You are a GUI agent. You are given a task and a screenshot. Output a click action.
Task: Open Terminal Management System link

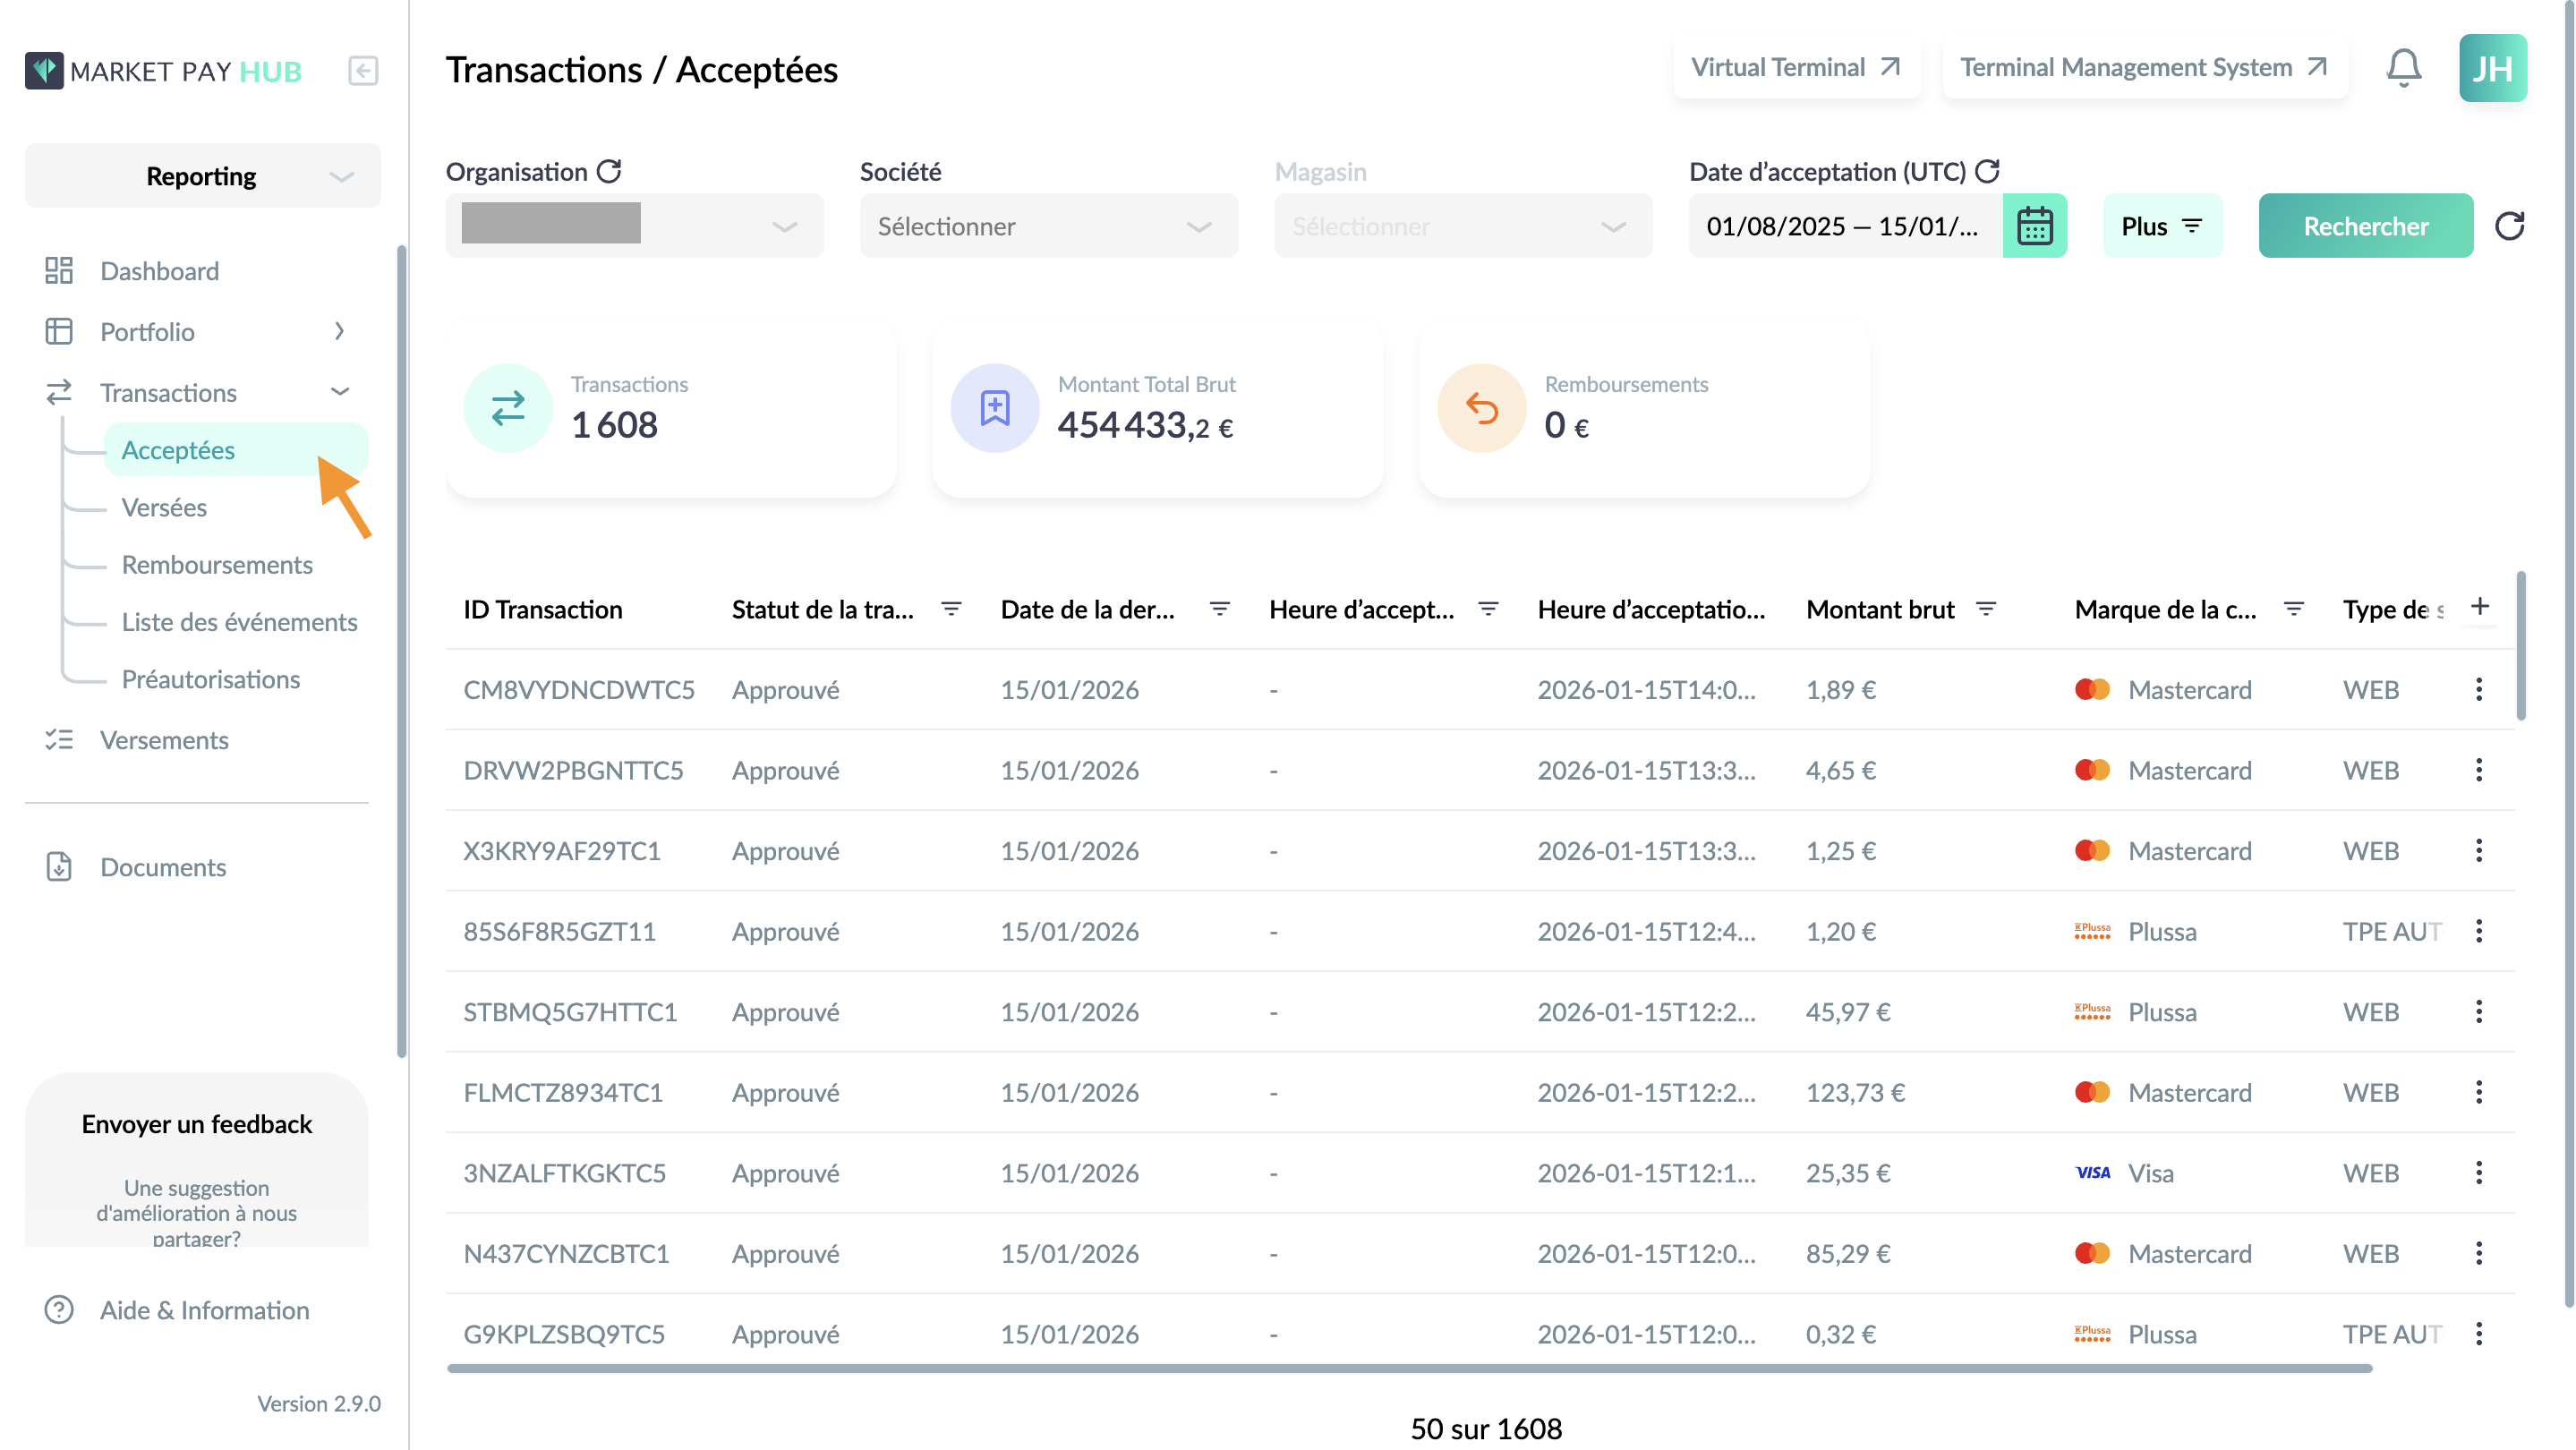point(2144,67)
